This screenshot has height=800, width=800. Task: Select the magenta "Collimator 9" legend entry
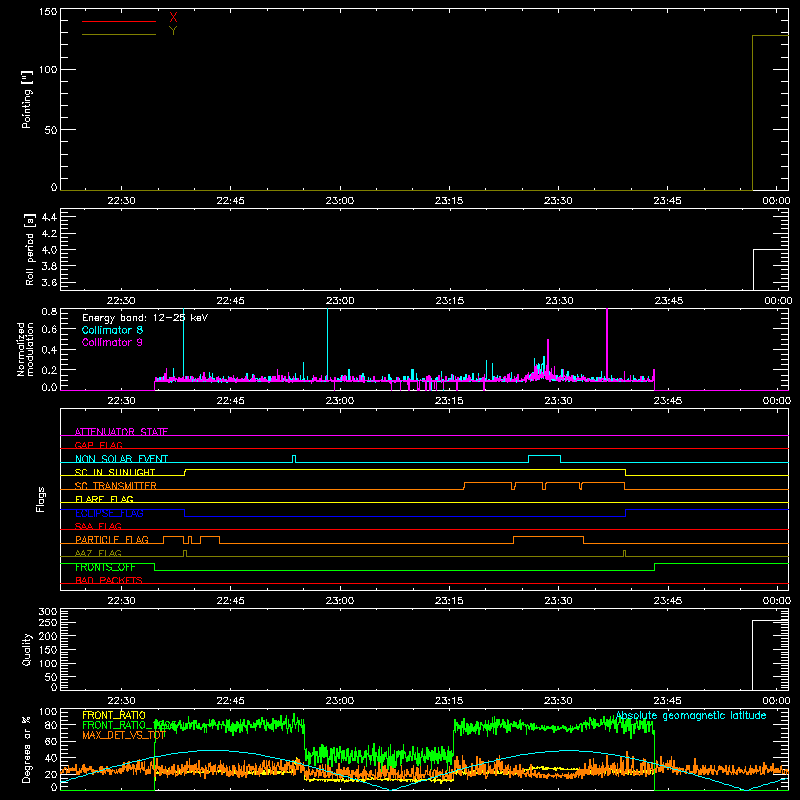coord(112,342)
